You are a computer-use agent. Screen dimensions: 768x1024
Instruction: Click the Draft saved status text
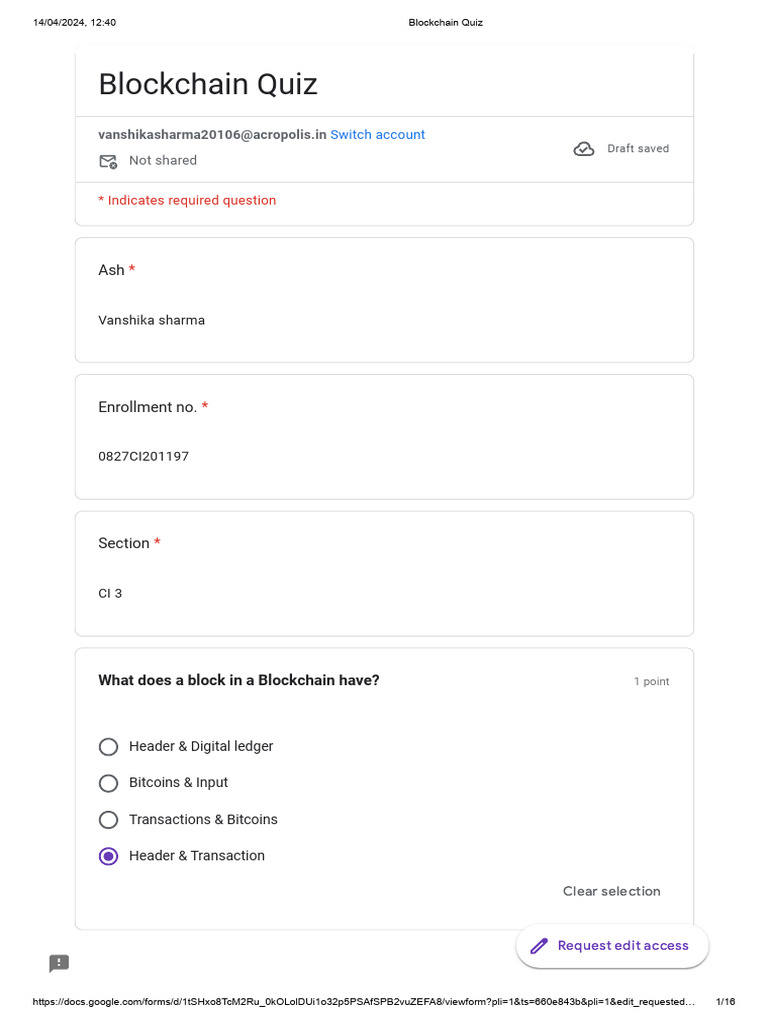[x=638, y=149]
